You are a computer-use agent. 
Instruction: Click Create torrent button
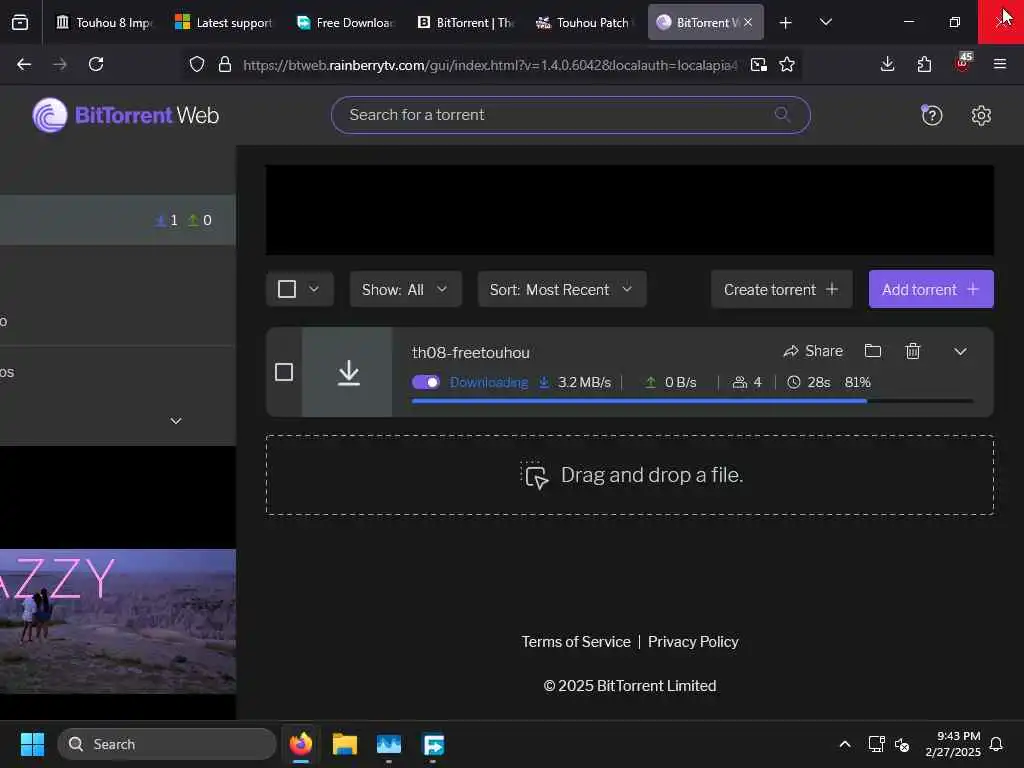coord(781,289)
